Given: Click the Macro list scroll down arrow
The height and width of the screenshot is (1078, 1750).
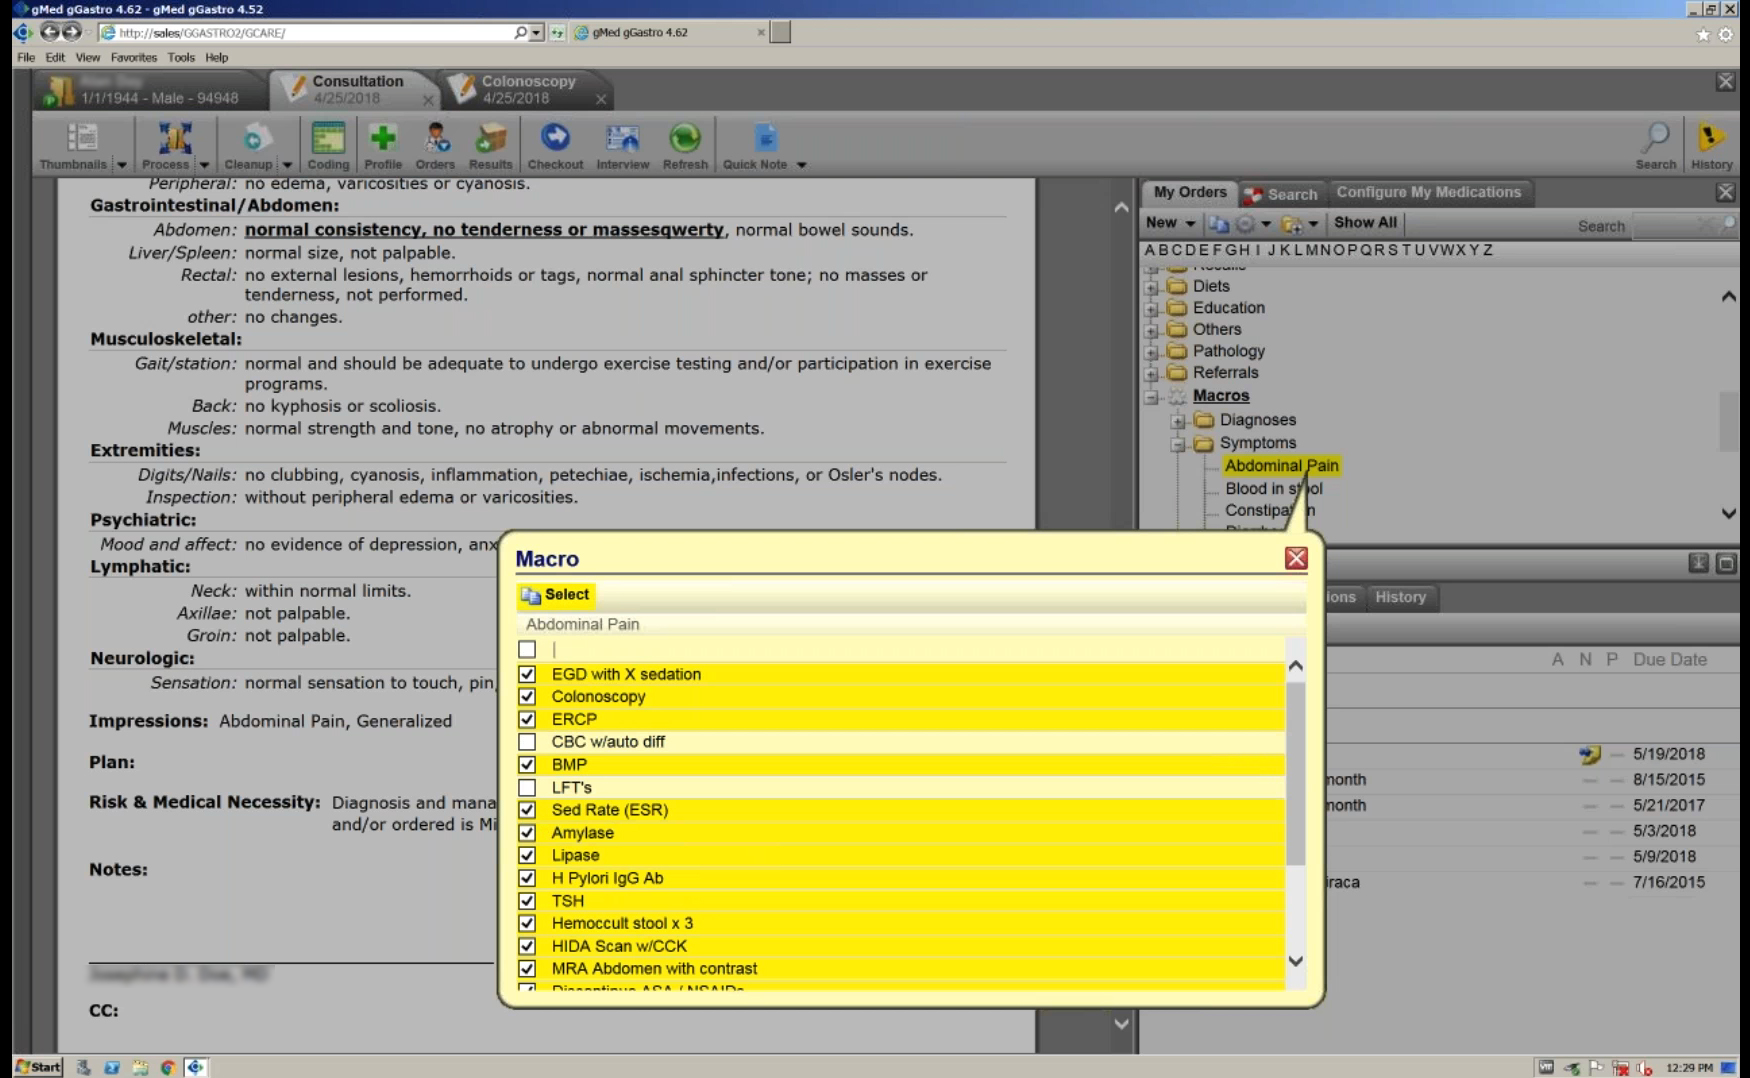Looking at the screenshot, I should [1296, 961].
